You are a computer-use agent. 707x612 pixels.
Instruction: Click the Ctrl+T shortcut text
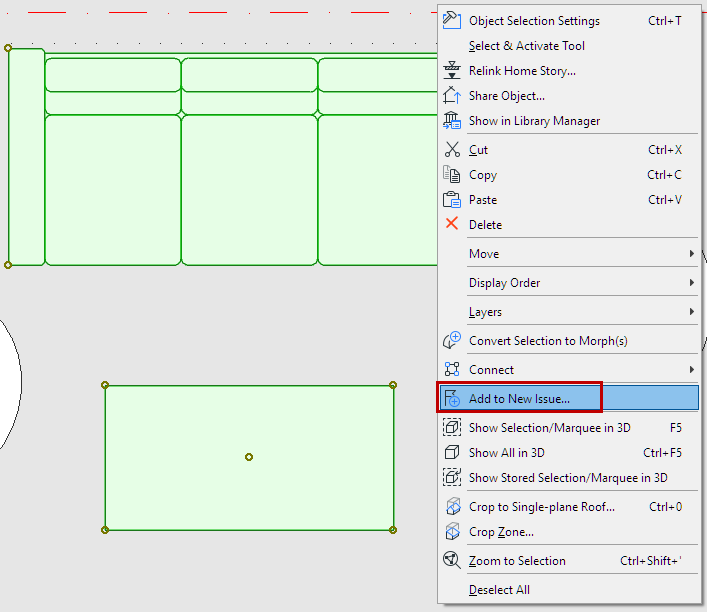664,21
